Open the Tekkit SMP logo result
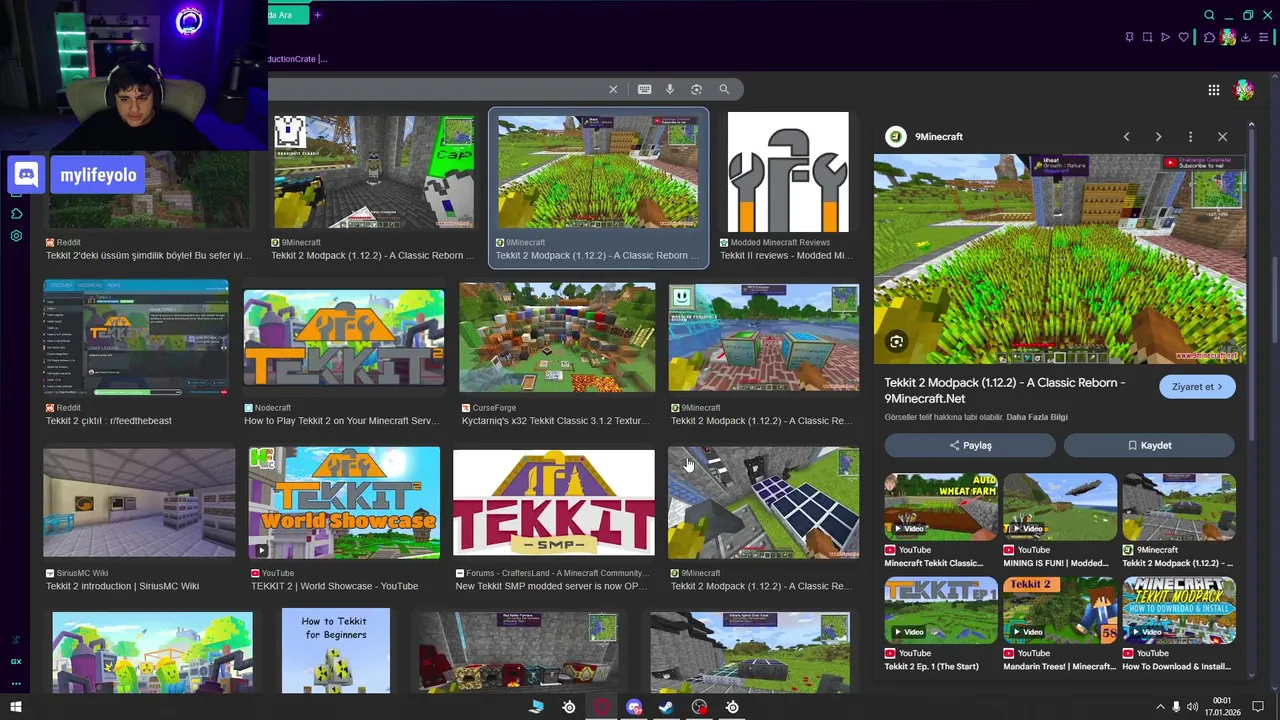Image resolution: width=1280 pixels, height=720 pixels. [x=554, y=502]
